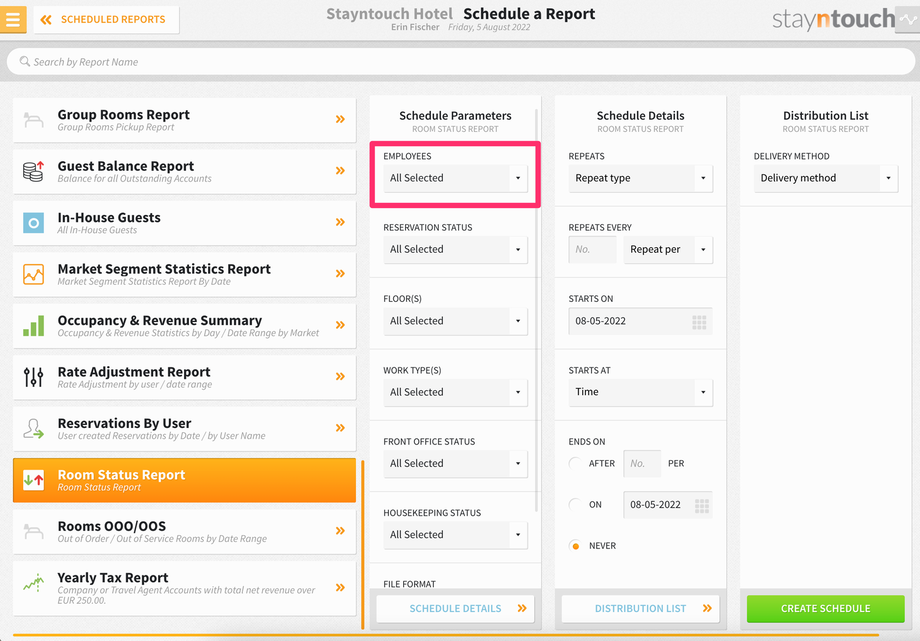Click the After number of occurrences field
920x641 pixels.
[x=642, y=464]
